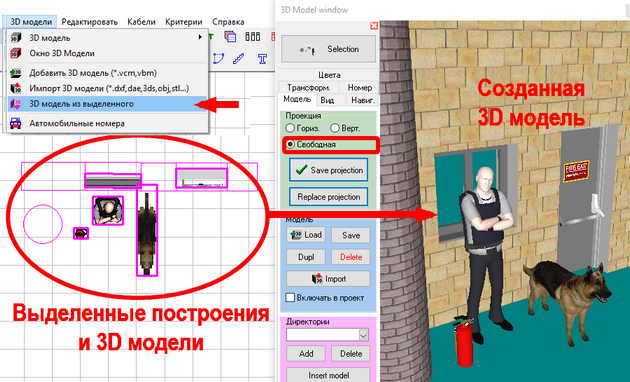Viewport: 630px width, 382px height.
Task: Click the Add directory button
Action: coord(306,353)
